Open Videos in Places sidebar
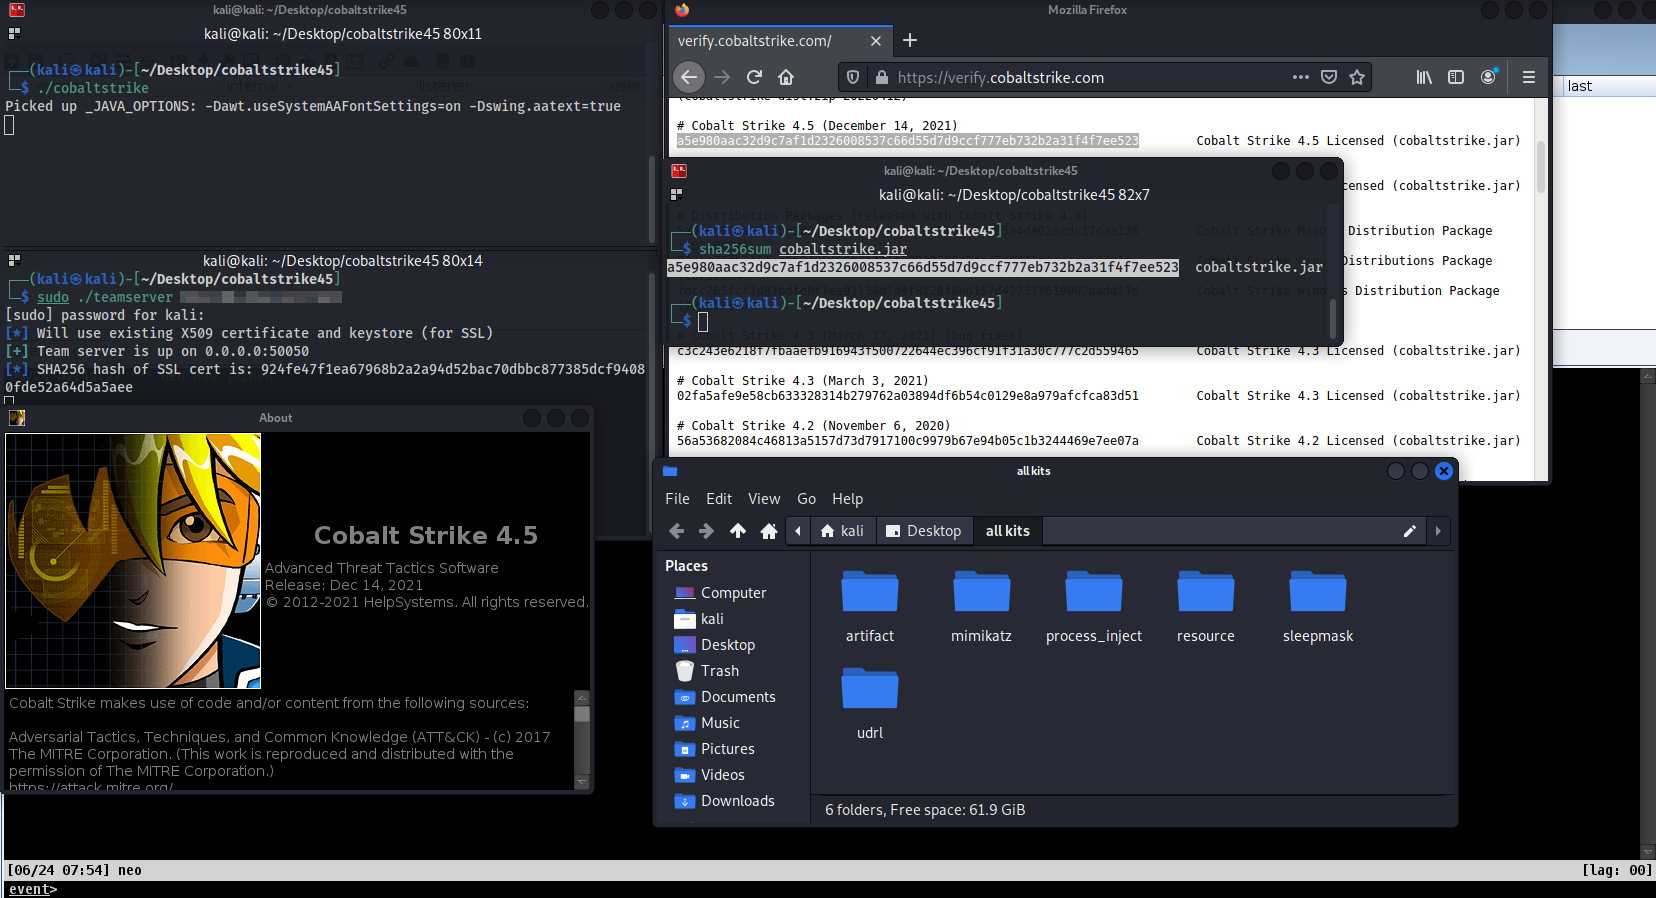 [722, 775]
